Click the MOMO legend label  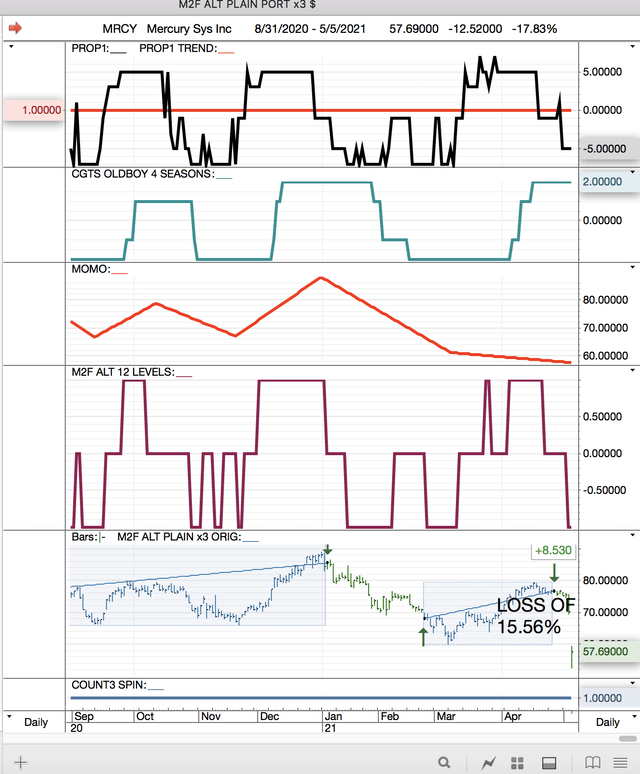[91, 269]
